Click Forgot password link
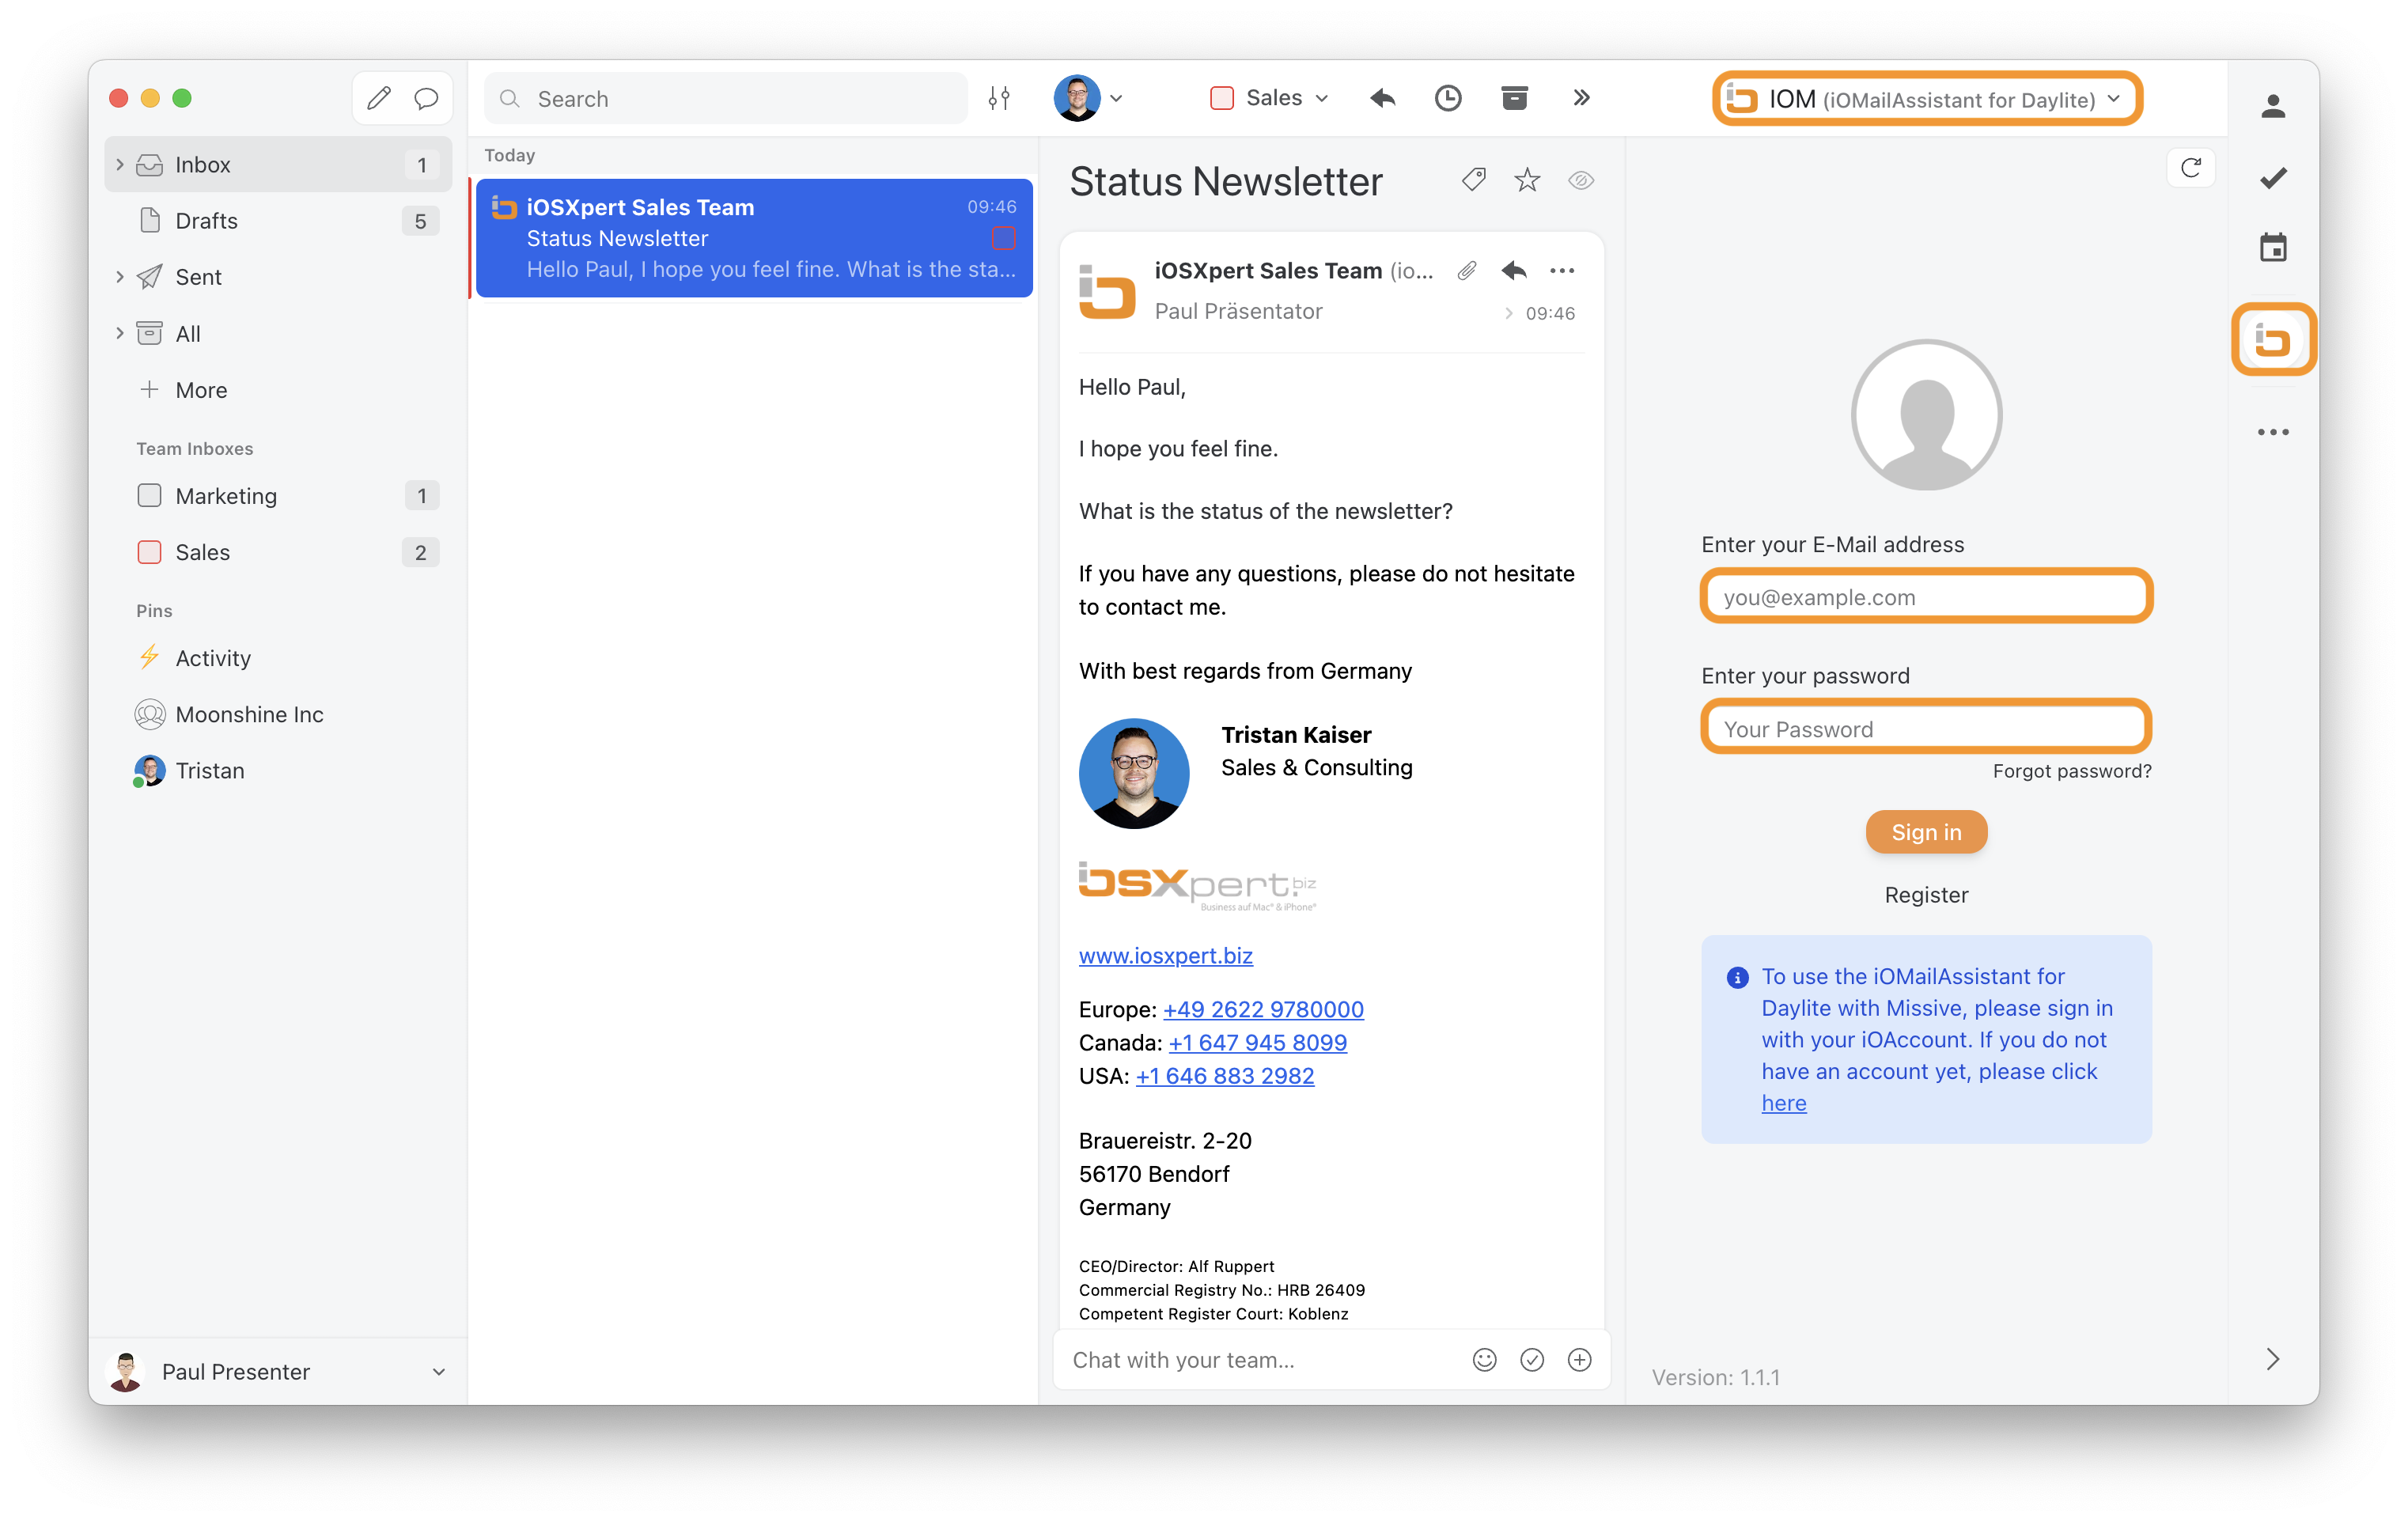The width and height of the screenshot is (2408, 1522). click(x=2072, y=771)
